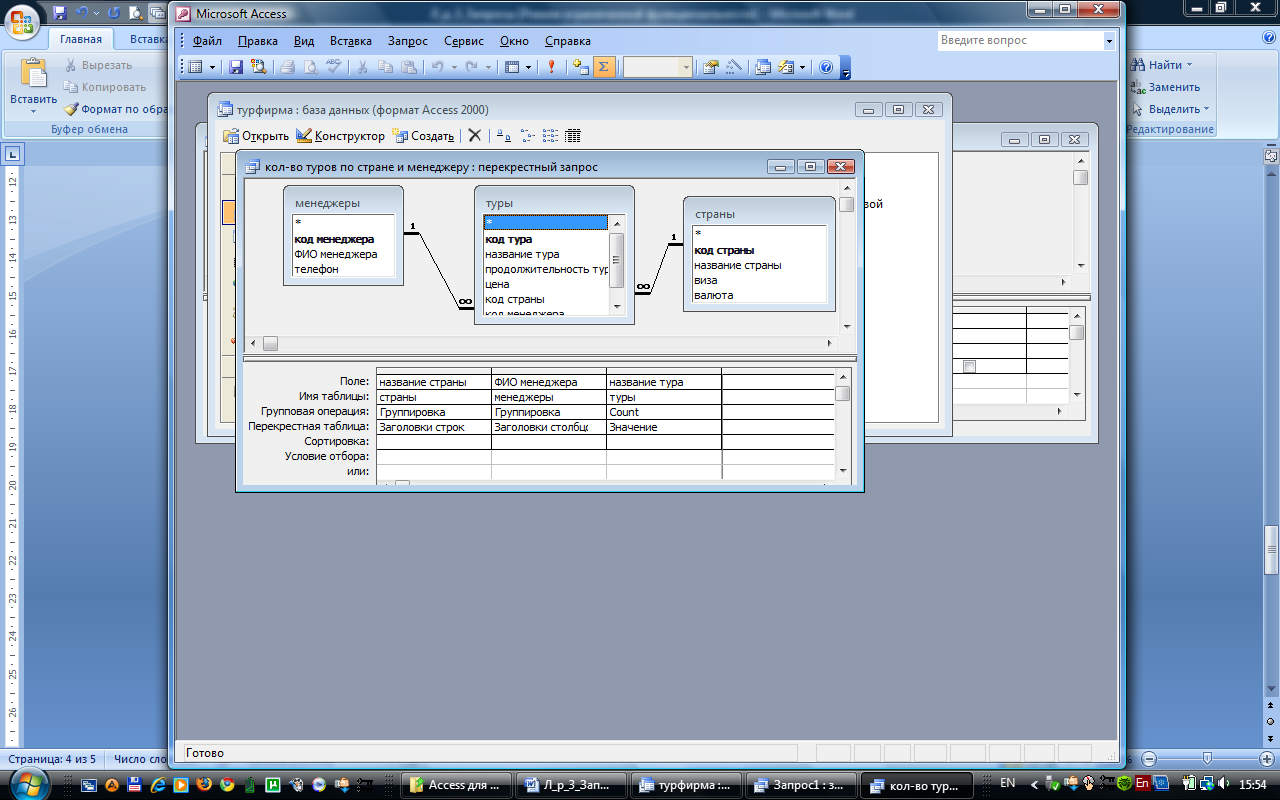Open the Вид menu
The width and height of the screenshot is (1280, 800).
tap(304, 41)
